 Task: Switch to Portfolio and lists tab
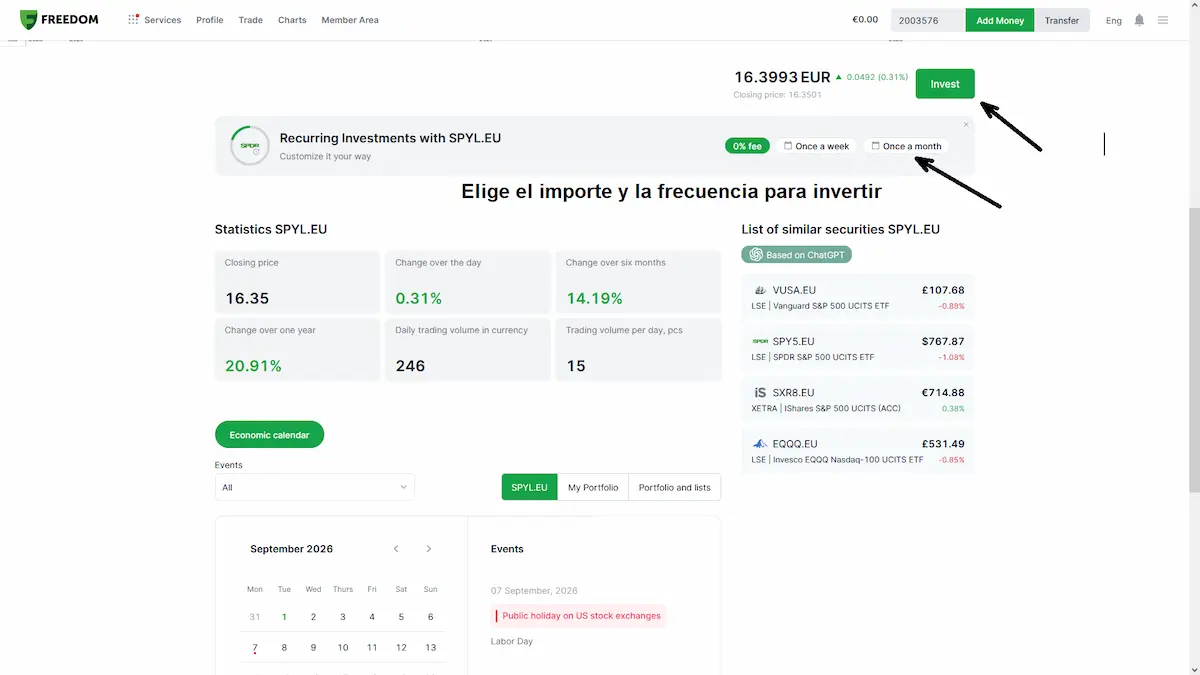point(675,487)
